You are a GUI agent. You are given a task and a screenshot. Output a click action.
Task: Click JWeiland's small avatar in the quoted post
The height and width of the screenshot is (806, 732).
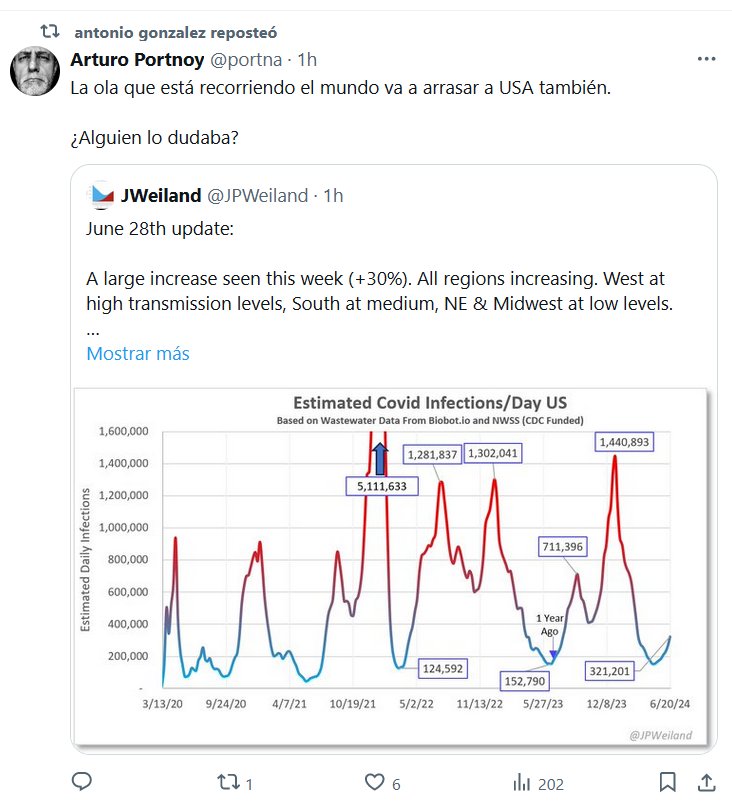(x=101, y=196)
